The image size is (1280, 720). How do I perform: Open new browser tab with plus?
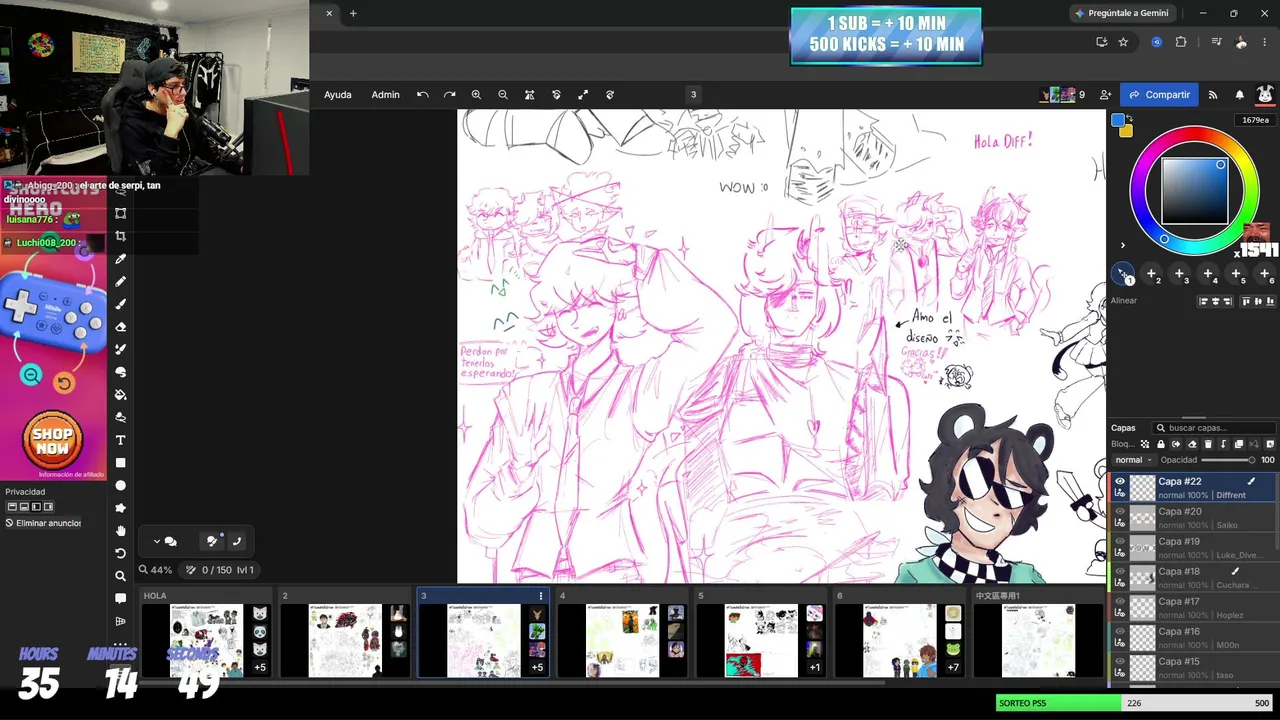[353, 13]
